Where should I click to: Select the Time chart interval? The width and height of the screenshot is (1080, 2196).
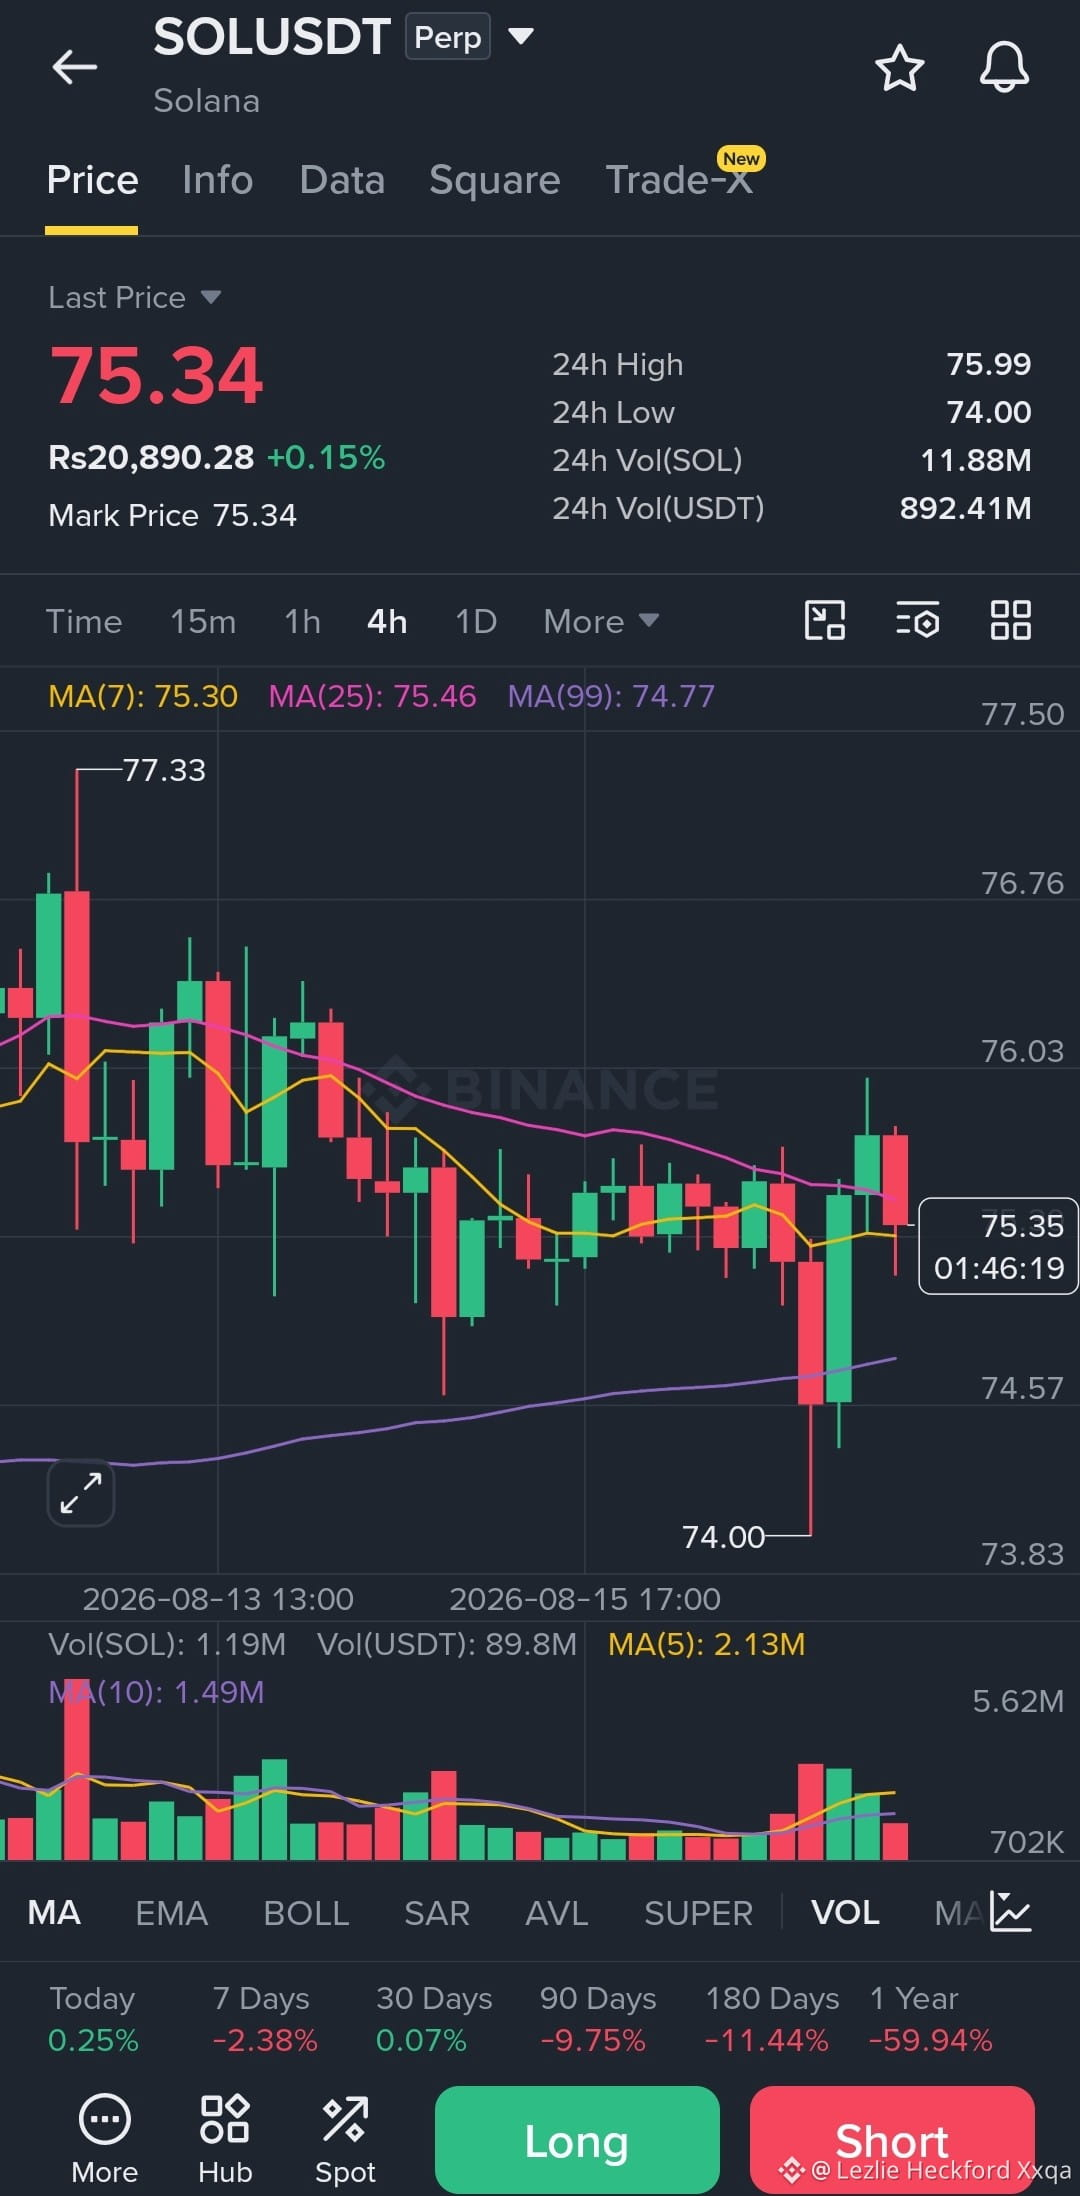pyautogui.click(x=84, y=621)
